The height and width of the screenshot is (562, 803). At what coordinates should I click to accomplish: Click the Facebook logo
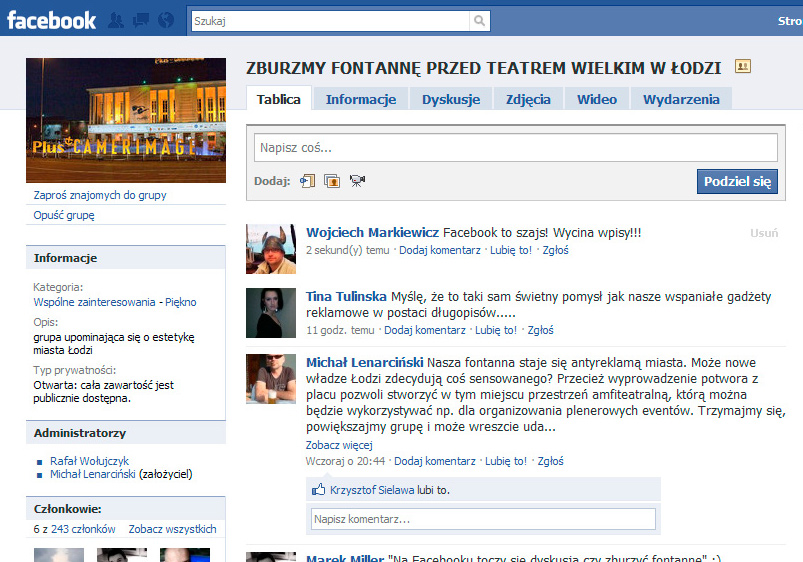pyautogui.click(x=51, y=20)
